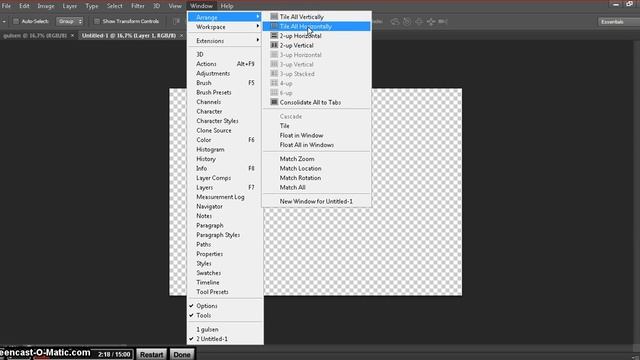Select the 3D rotate mode icon
Screen dimensions: 640x360
click(x=395, y=21)
